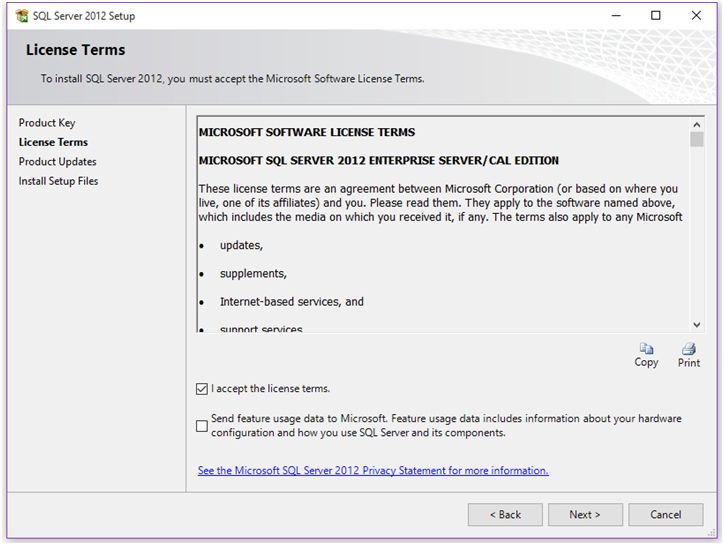Image resolution: width=724 pixels, height=545 pixels.
Task: Cancel the SQL Server setup
Action: pos(665,515)
